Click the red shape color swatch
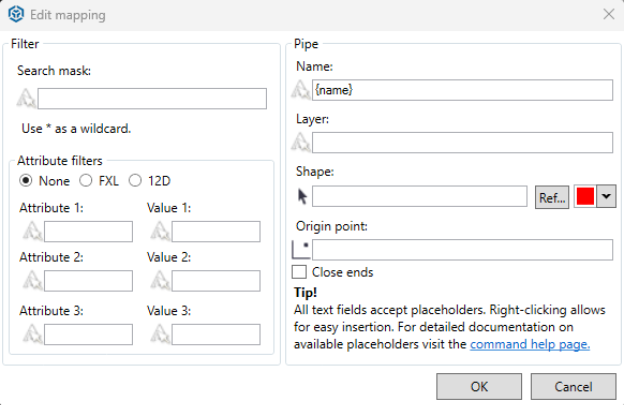 [x=584, y=197]
